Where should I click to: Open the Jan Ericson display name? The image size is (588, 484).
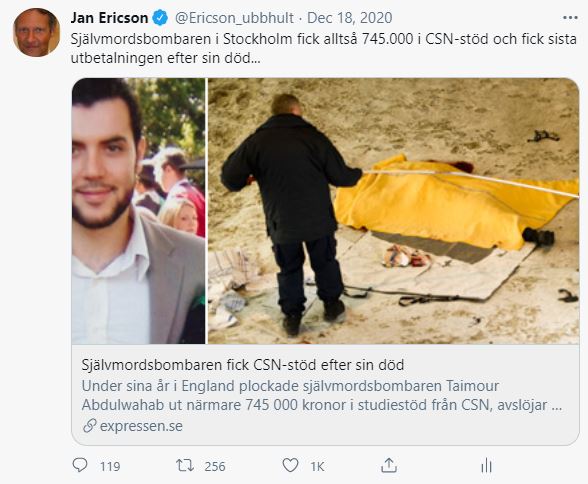pos(110,18)
